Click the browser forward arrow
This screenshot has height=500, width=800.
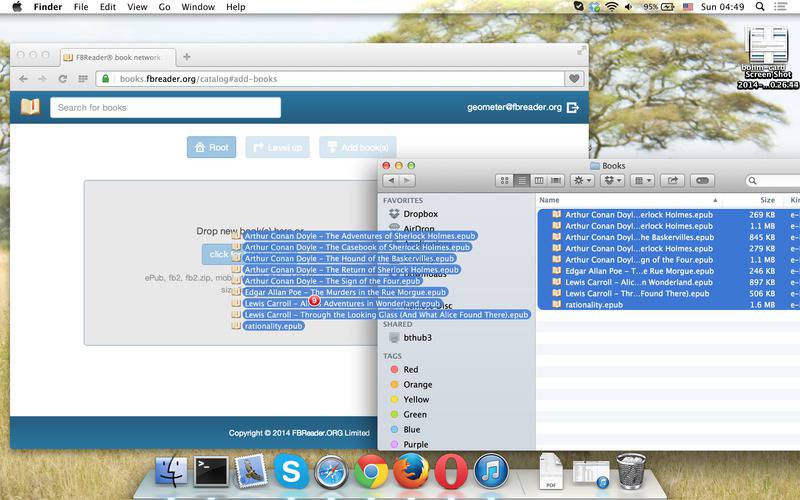pyautogui.click(x=42, y=79)
